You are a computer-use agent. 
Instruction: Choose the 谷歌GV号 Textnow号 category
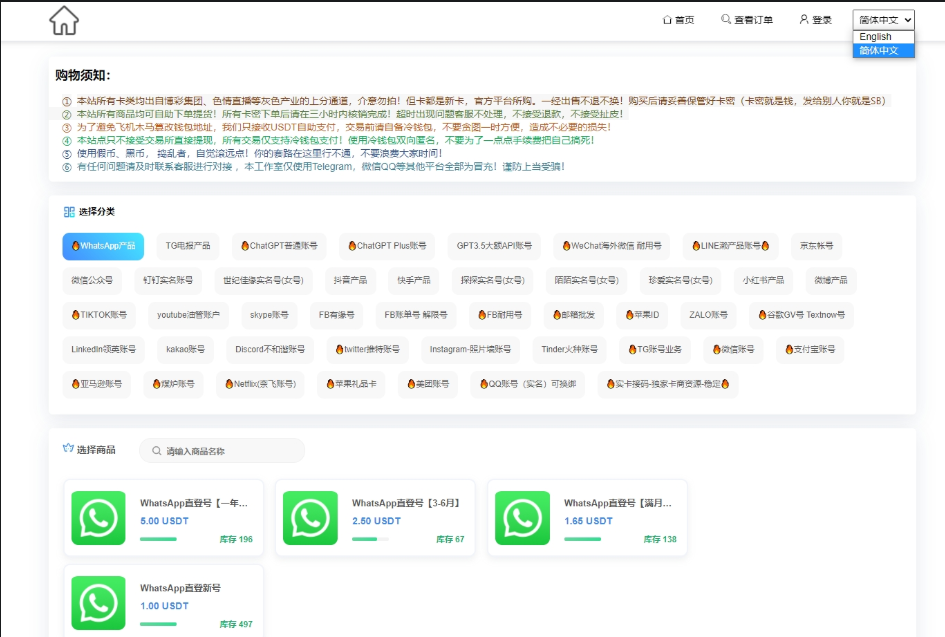pos(802,315)
